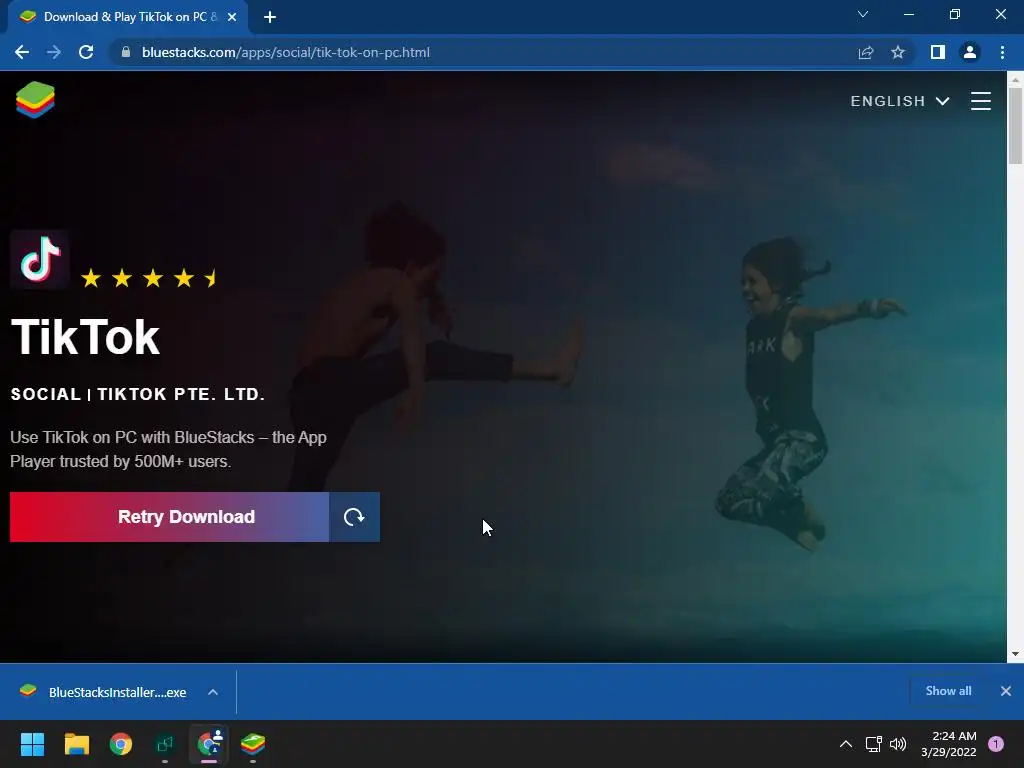Click the Retry Download button

(169, 517)
